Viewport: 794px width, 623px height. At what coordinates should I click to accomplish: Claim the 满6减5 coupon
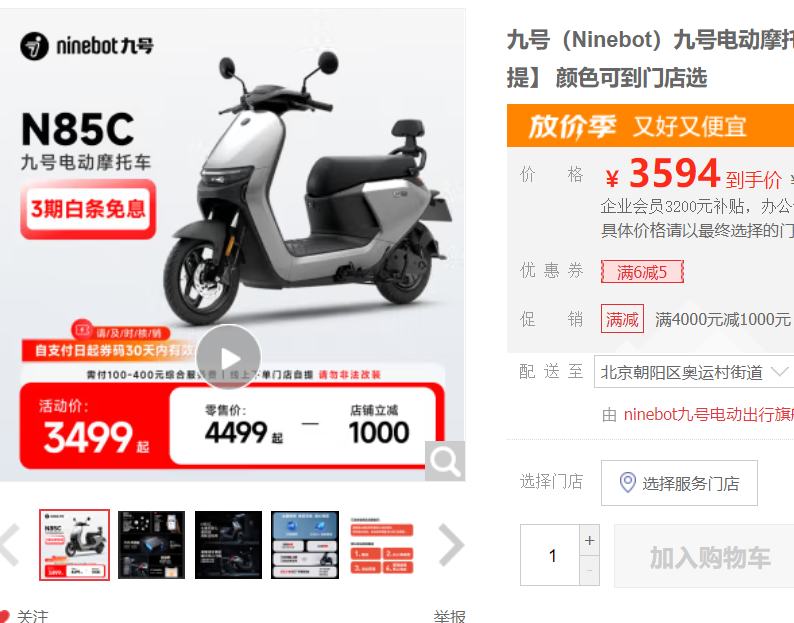(642, 272)
